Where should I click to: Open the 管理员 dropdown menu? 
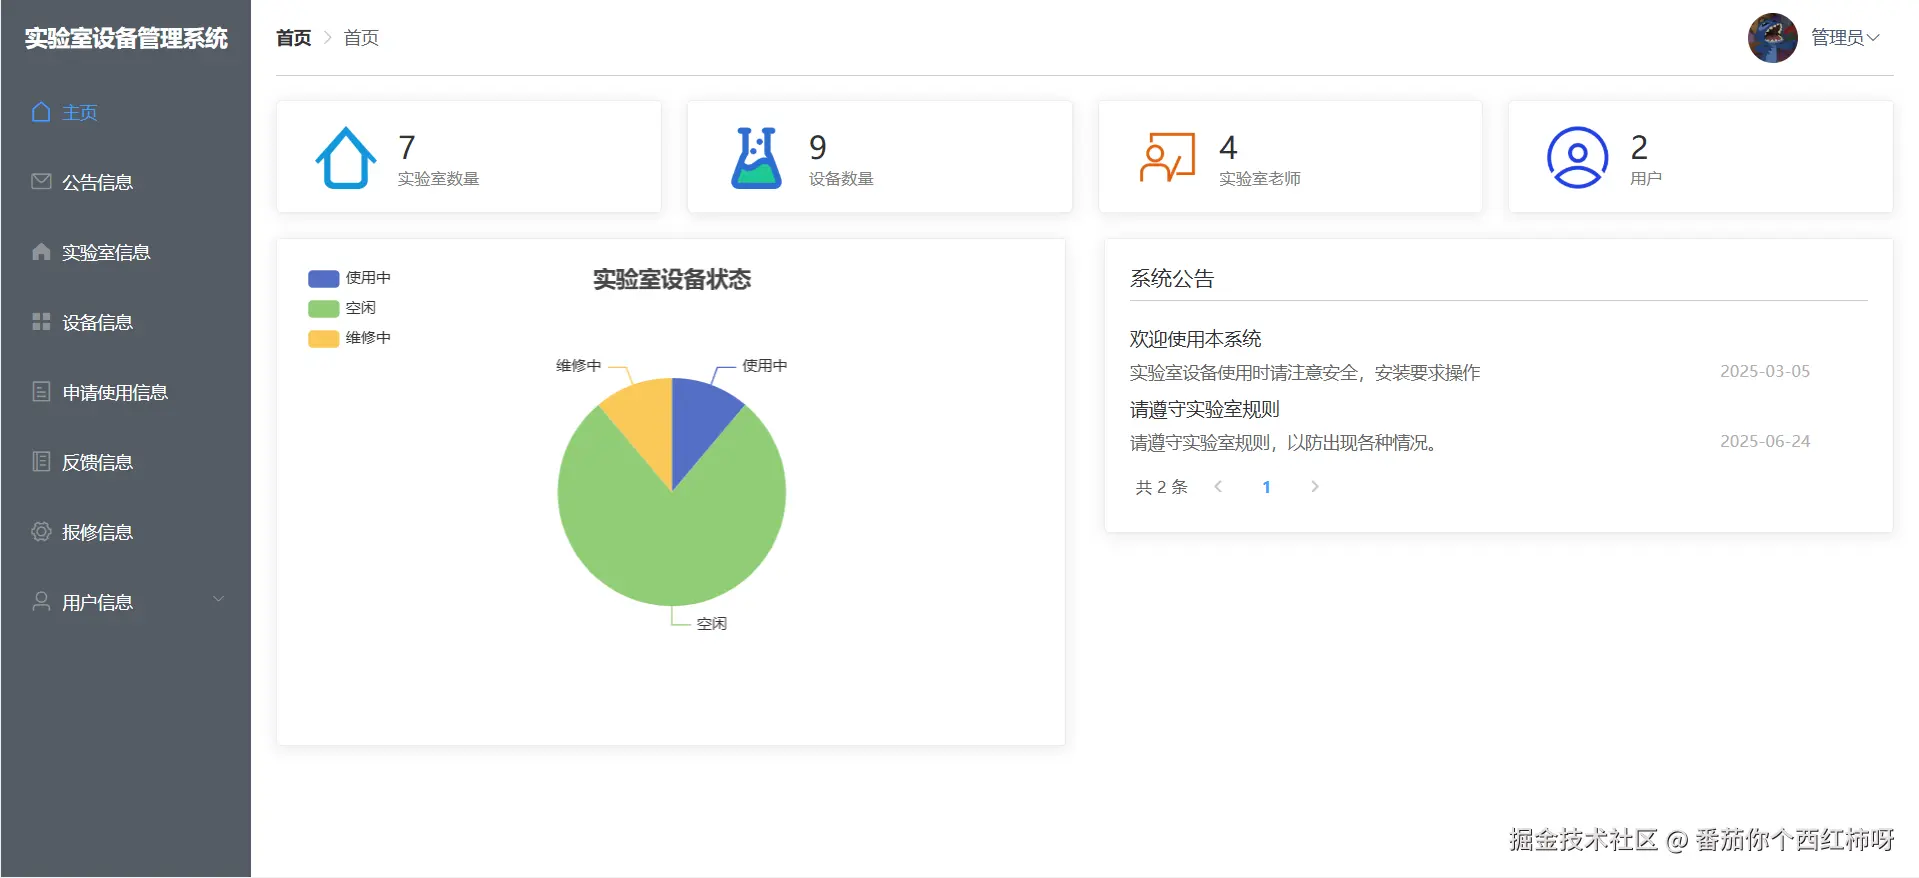[x=1845, y=38]
